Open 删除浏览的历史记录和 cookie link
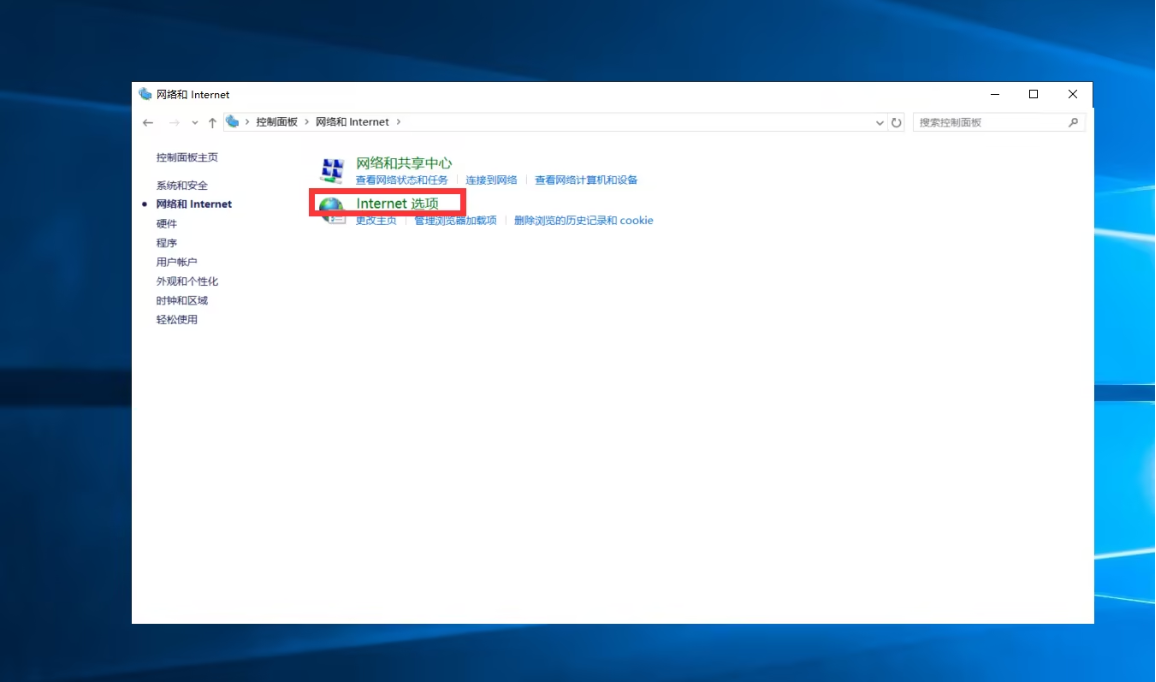This screenshot has width=1156, height=682. click(x=583, y=220)
